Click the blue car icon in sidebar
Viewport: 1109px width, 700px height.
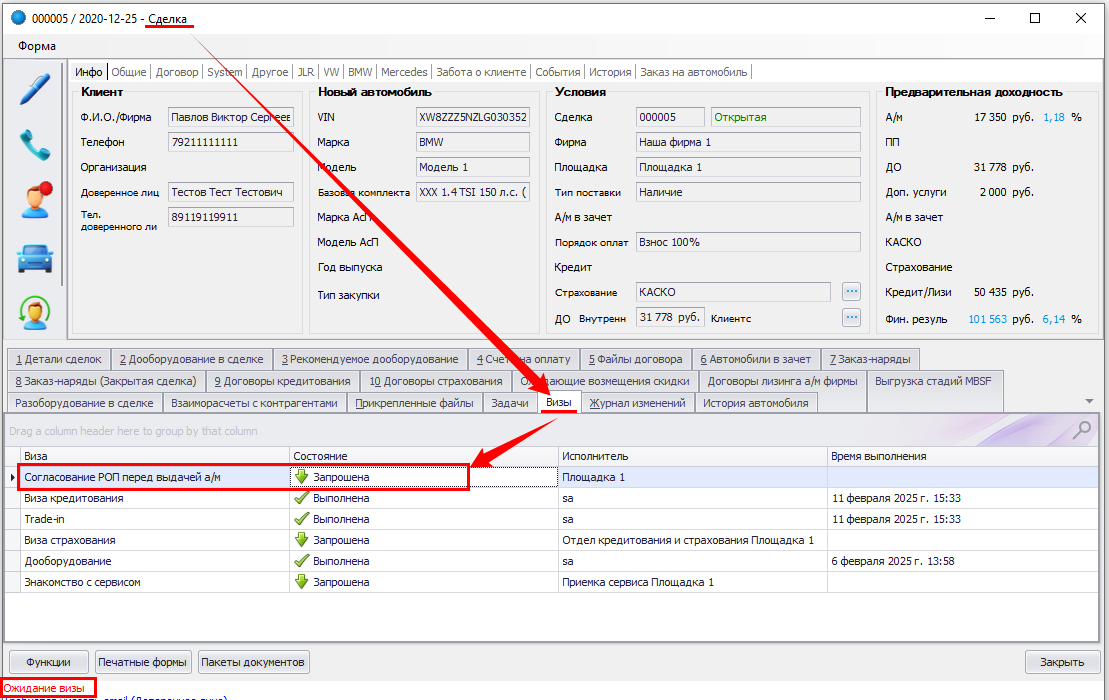(35, 258)
